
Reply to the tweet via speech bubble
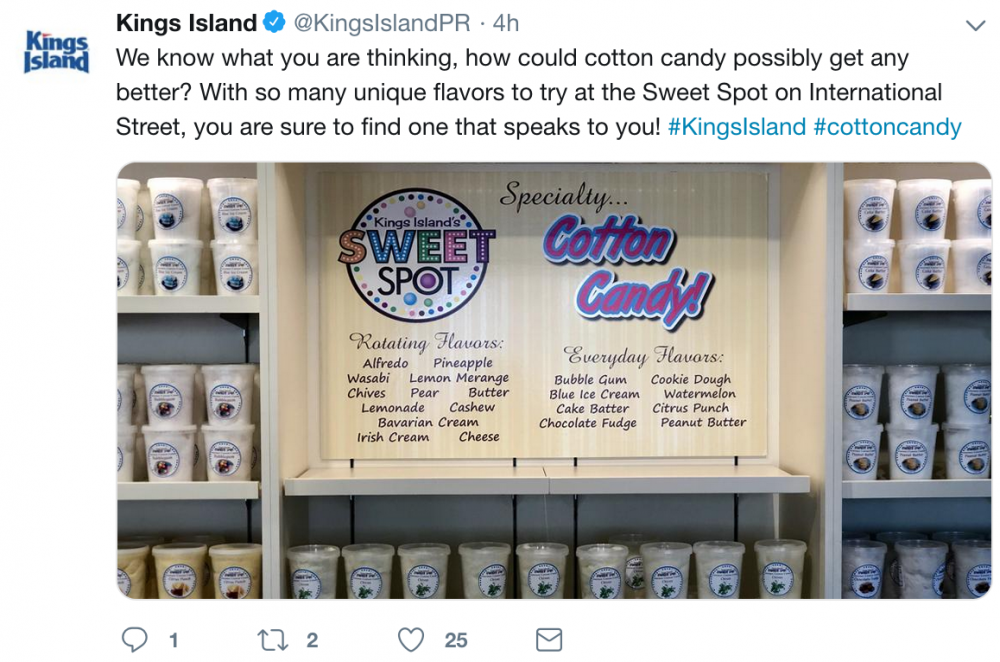134,639
